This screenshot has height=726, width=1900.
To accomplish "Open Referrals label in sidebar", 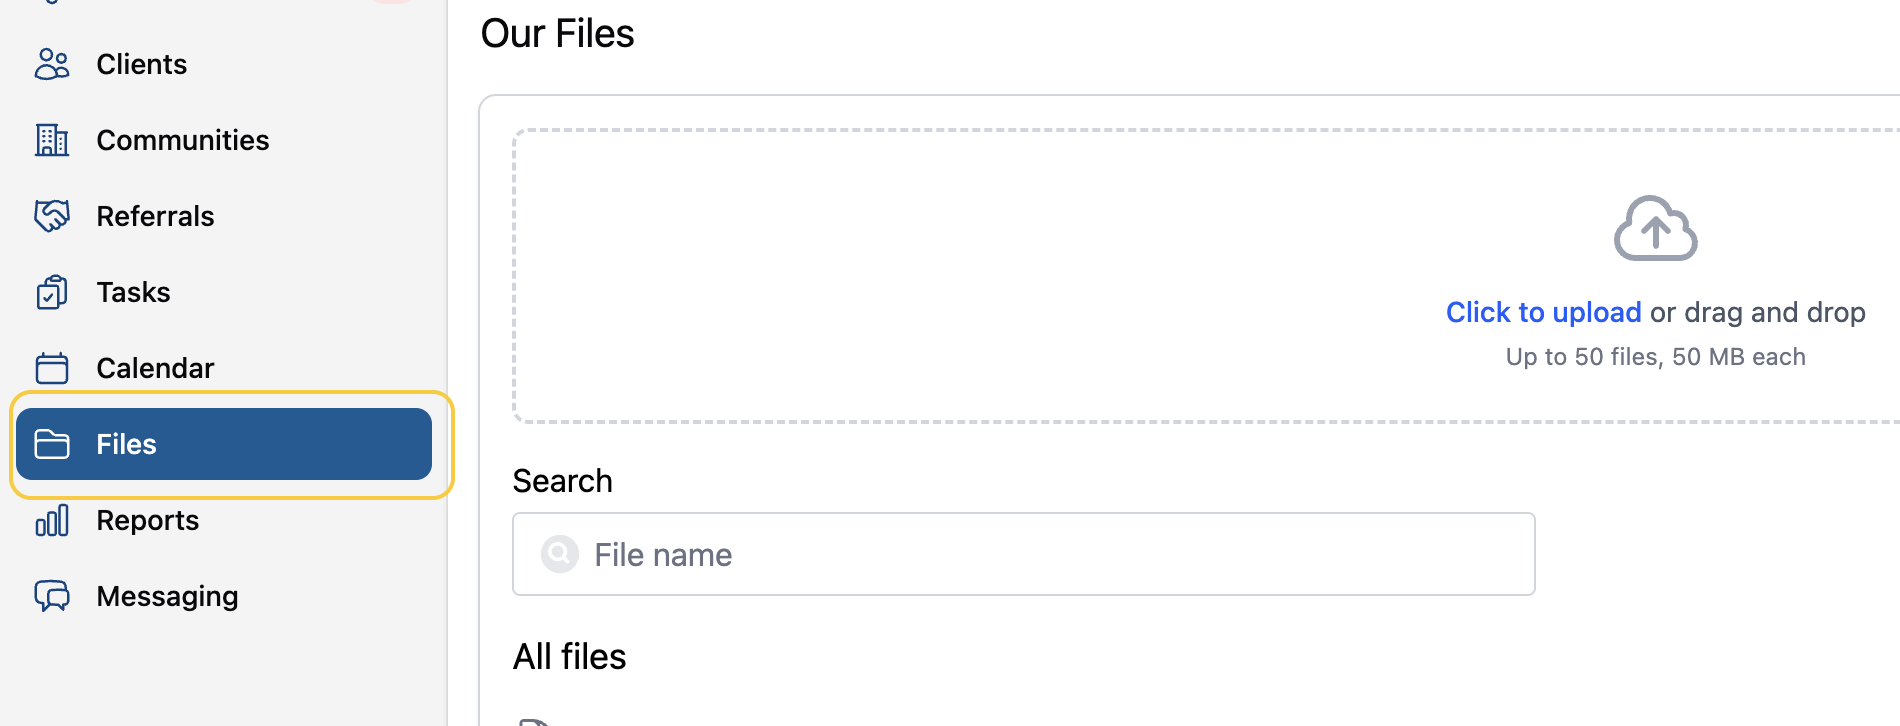I will (x=155, y=216).
